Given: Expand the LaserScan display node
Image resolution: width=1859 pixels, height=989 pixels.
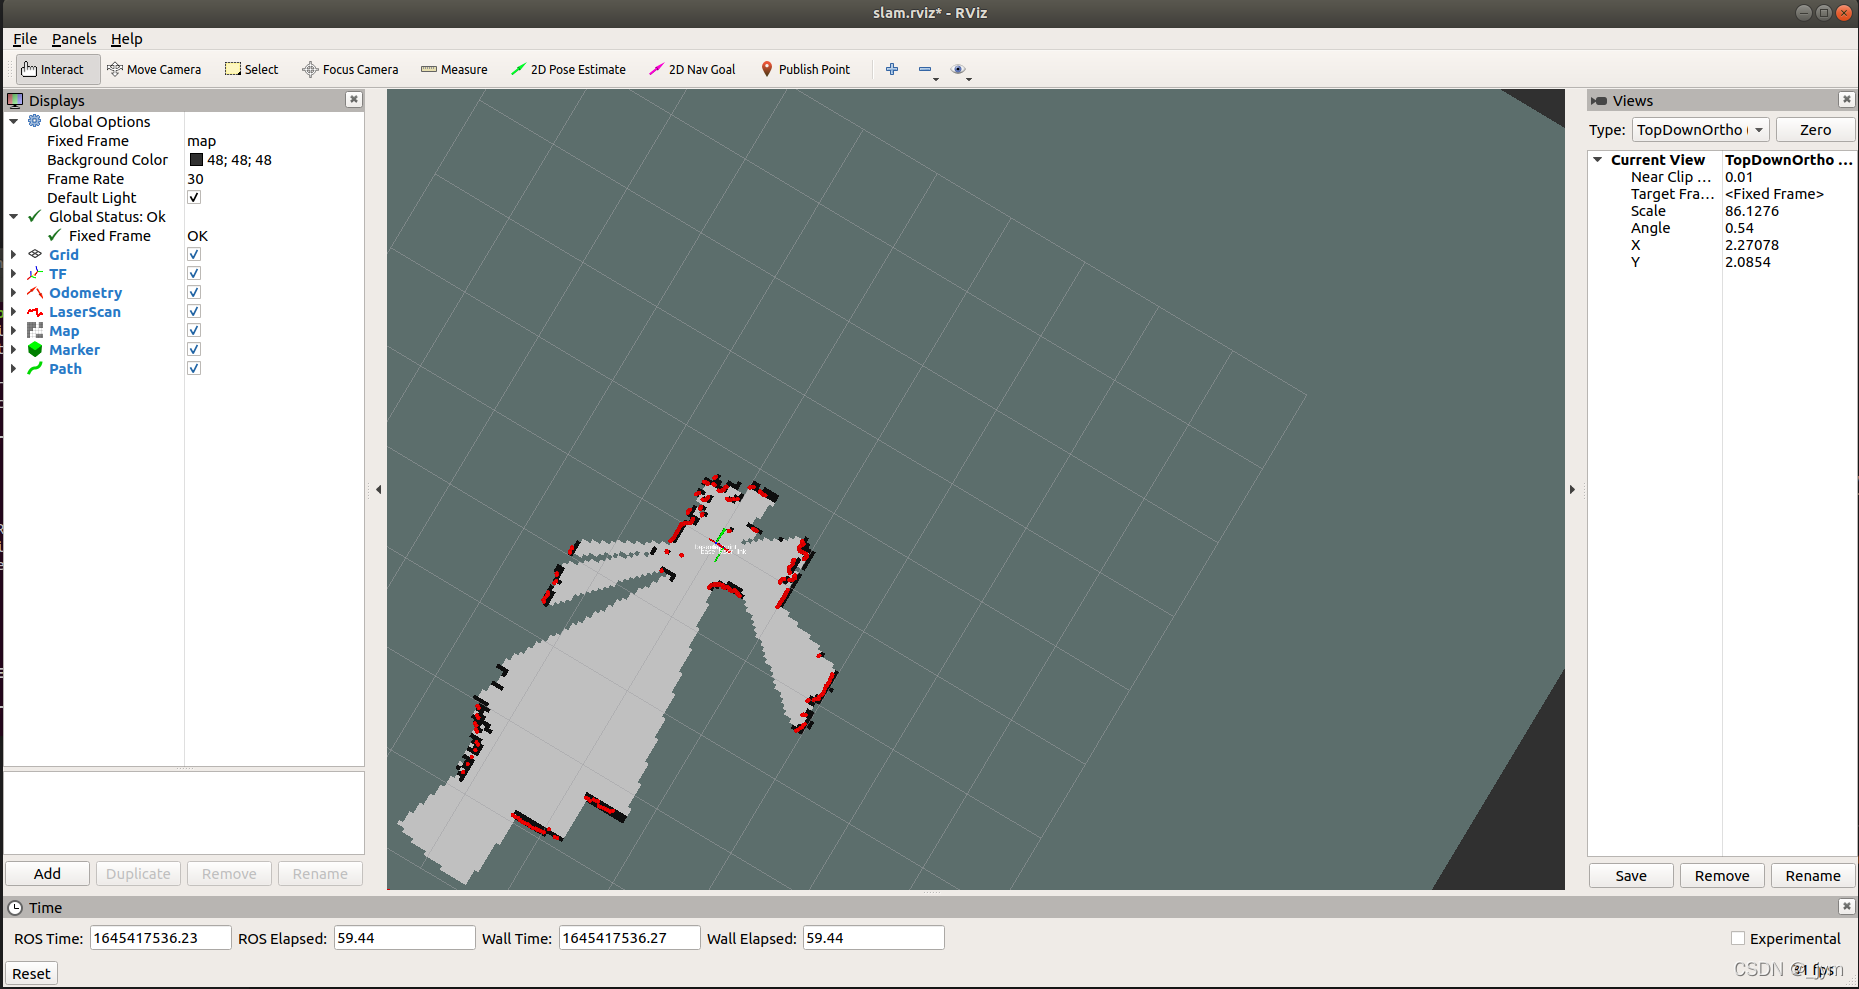Looking at the screenshot, I should click(x=14, y=311).
